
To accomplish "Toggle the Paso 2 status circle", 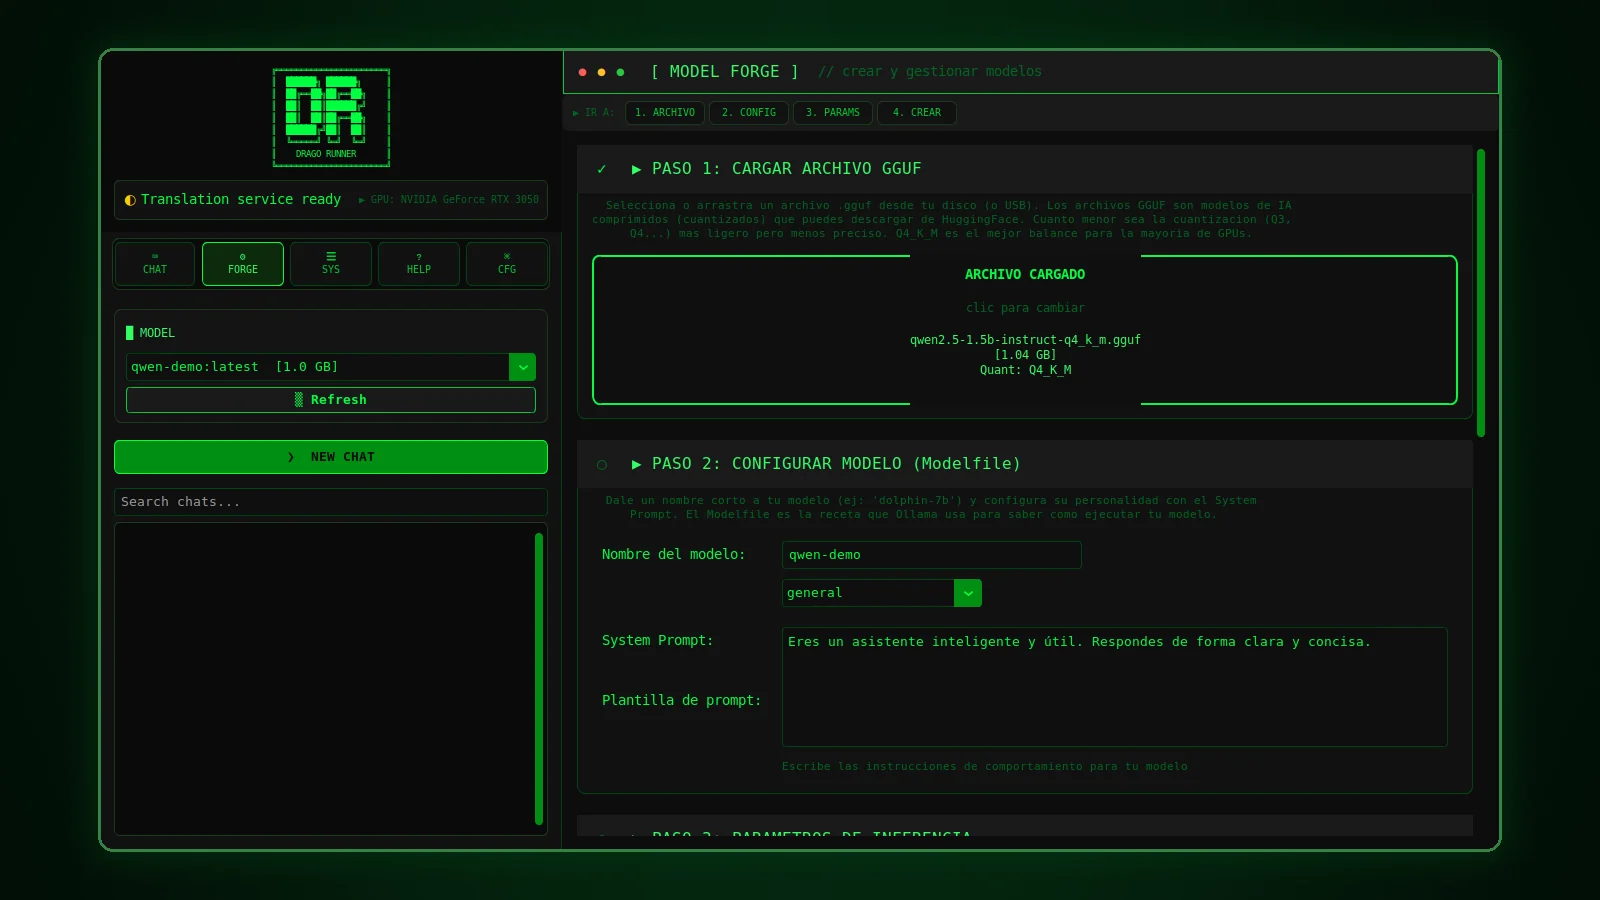I will pos(601,464).
